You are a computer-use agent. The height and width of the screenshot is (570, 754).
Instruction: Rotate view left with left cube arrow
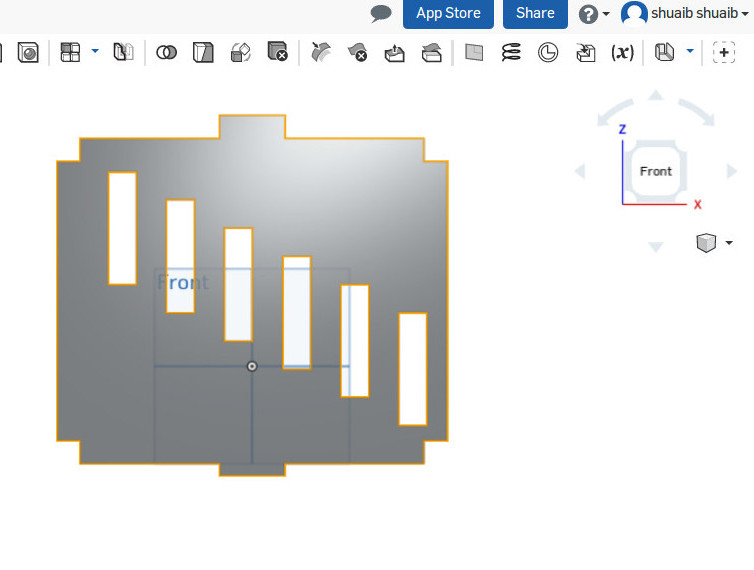pos(580,171)
